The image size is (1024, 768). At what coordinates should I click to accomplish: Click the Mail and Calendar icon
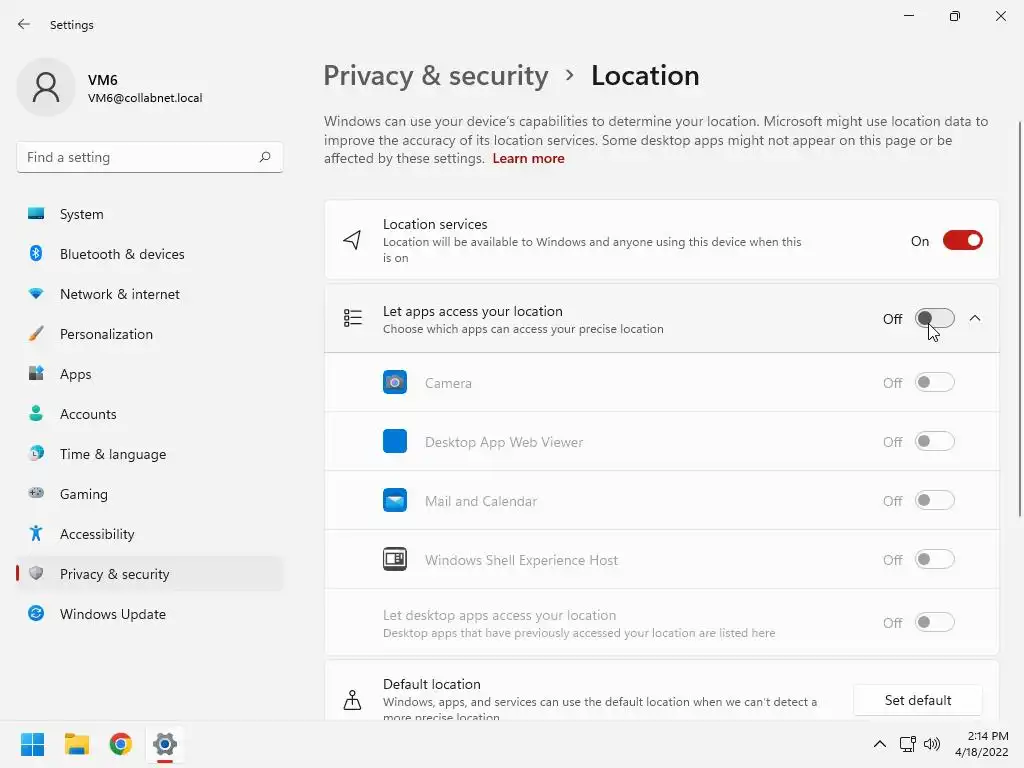point(395,500)
